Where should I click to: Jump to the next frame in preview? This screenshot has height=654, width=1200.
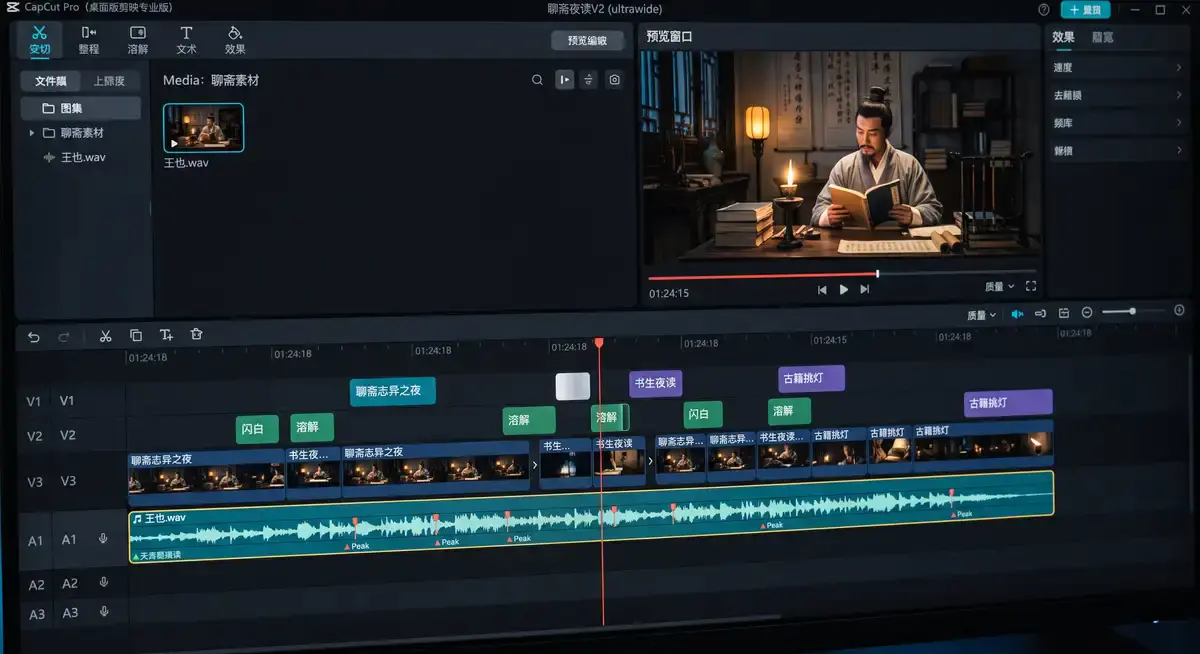(865, 289)
